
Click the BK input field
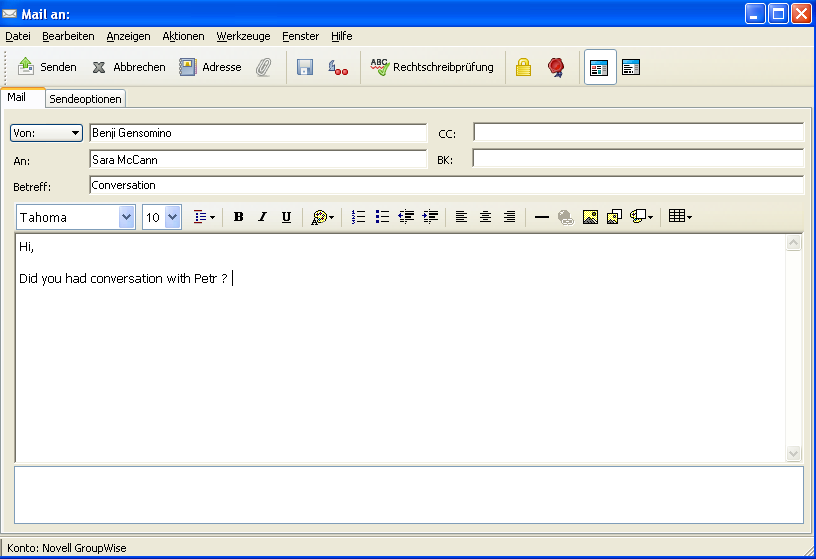[x=639, y=158]
